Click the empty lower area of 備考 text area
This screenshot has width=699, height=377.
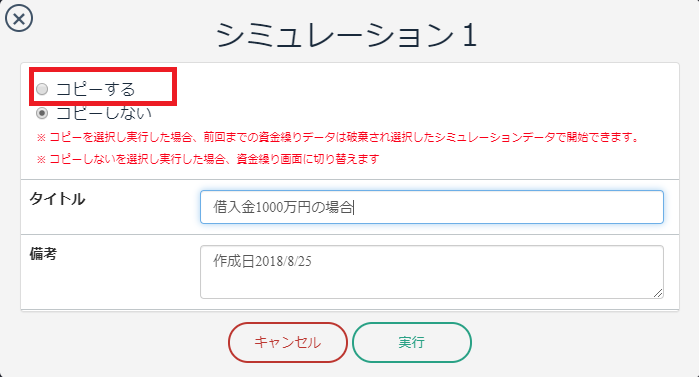pos(432,285)
